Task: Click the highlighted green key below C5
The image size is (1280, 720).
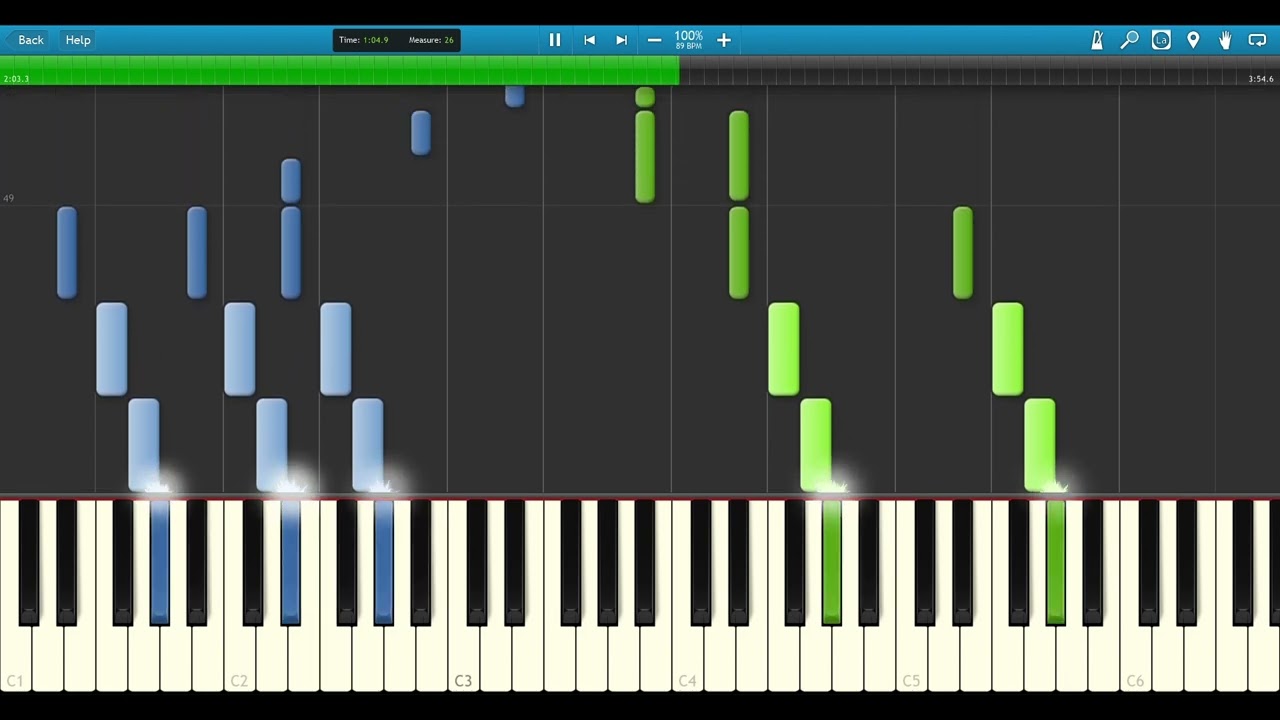Action: 1055,562
